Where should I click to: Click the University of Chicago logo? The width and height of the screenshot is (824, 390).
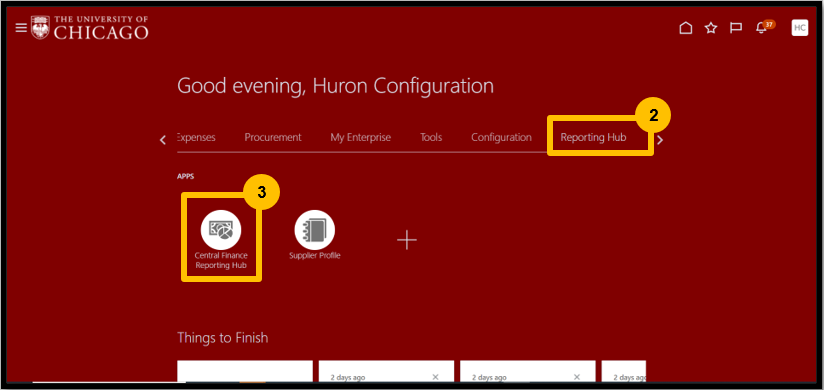(90, 27)
